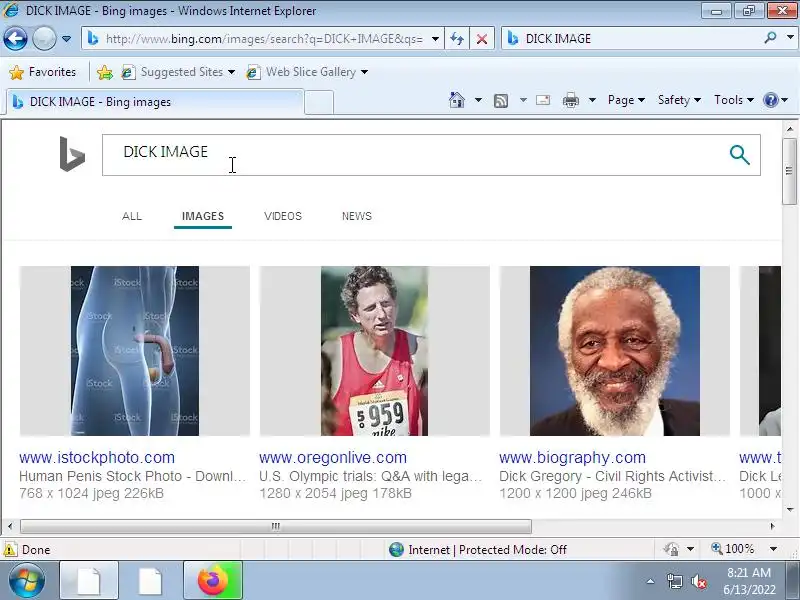Viewport: 800px width, 600px height.
Task: Open the recent pages dropdown beside Forward
Action: 66,39
